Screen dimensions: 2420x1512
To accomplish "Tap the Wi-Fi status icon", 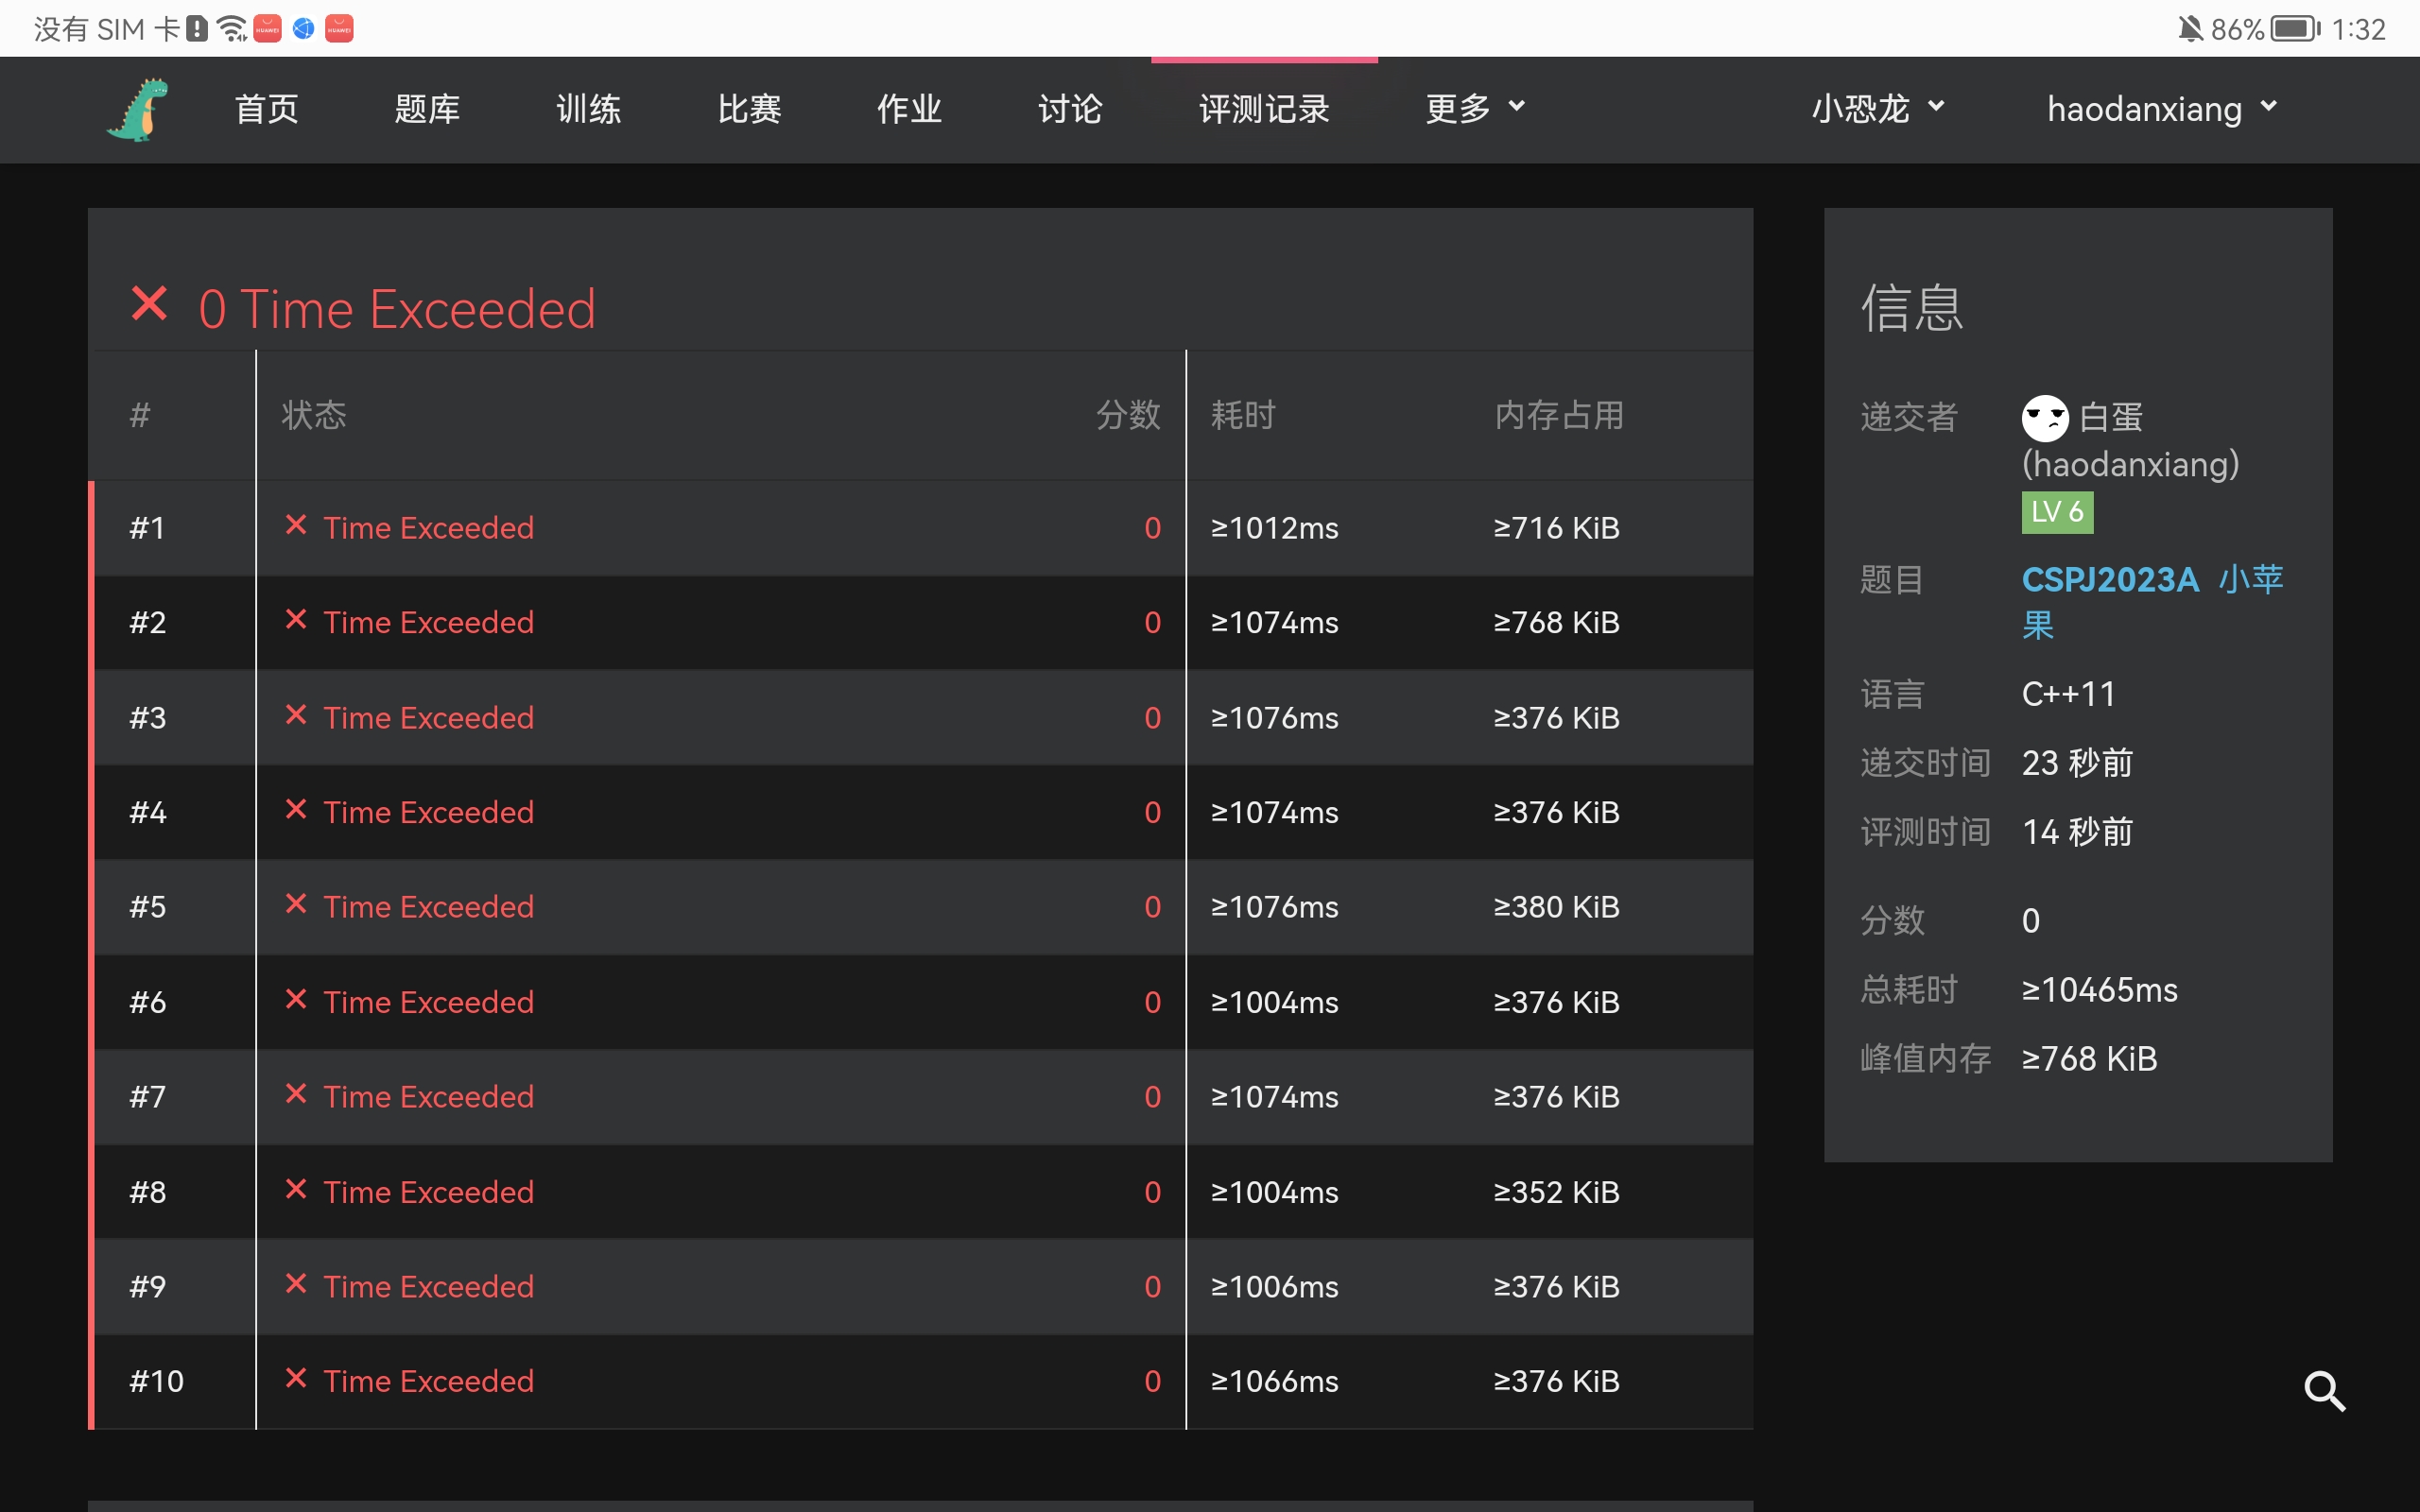I will (x=231, y=29).
